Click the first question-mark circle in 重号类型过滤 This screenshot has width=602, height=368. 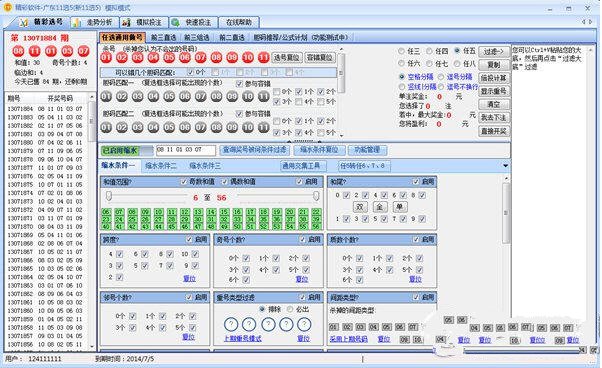(x=231, y=324)
